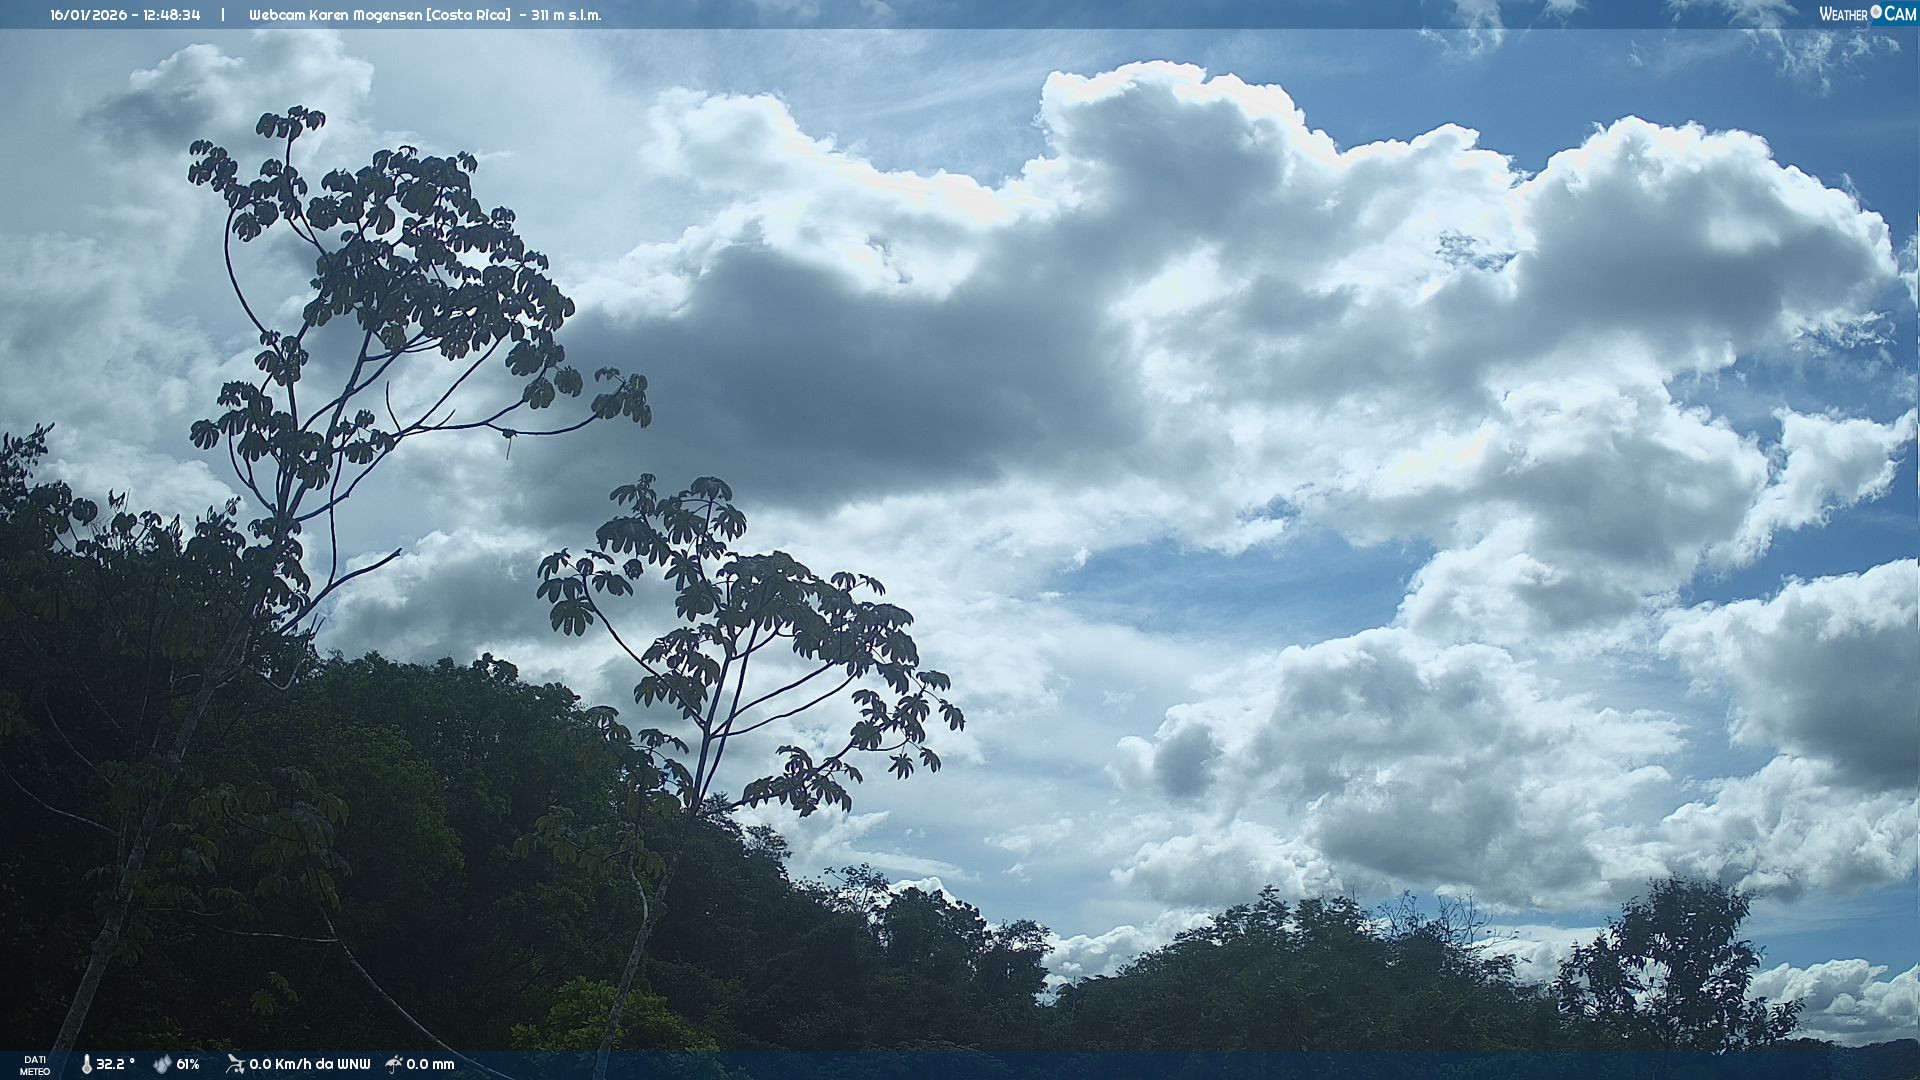Click the CAM text in the logo
1920x1080 pixels.
click(1900, 14)
